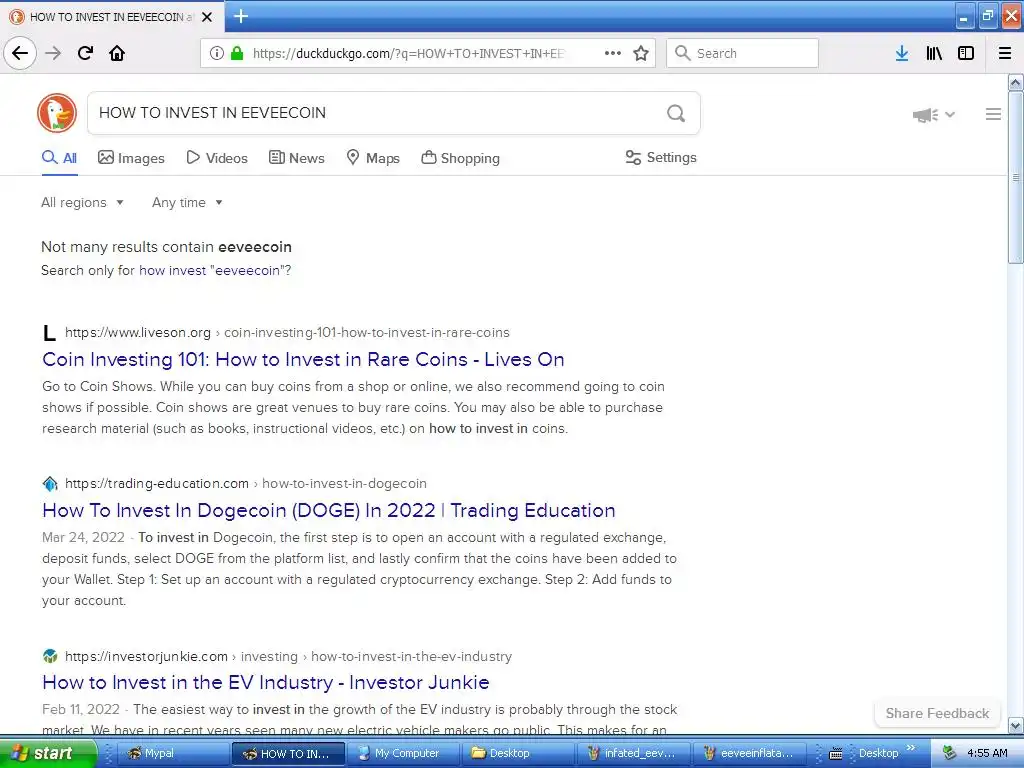Open a new tab with plus icon

pos(241,16)
